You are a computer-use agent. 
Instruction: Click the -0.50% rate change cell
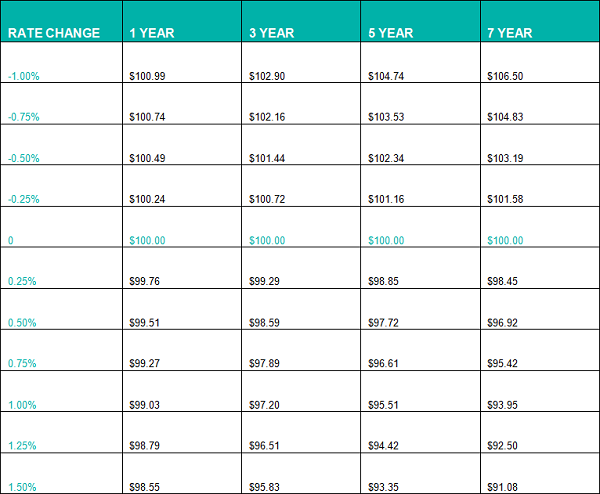(x=24, y=158)
